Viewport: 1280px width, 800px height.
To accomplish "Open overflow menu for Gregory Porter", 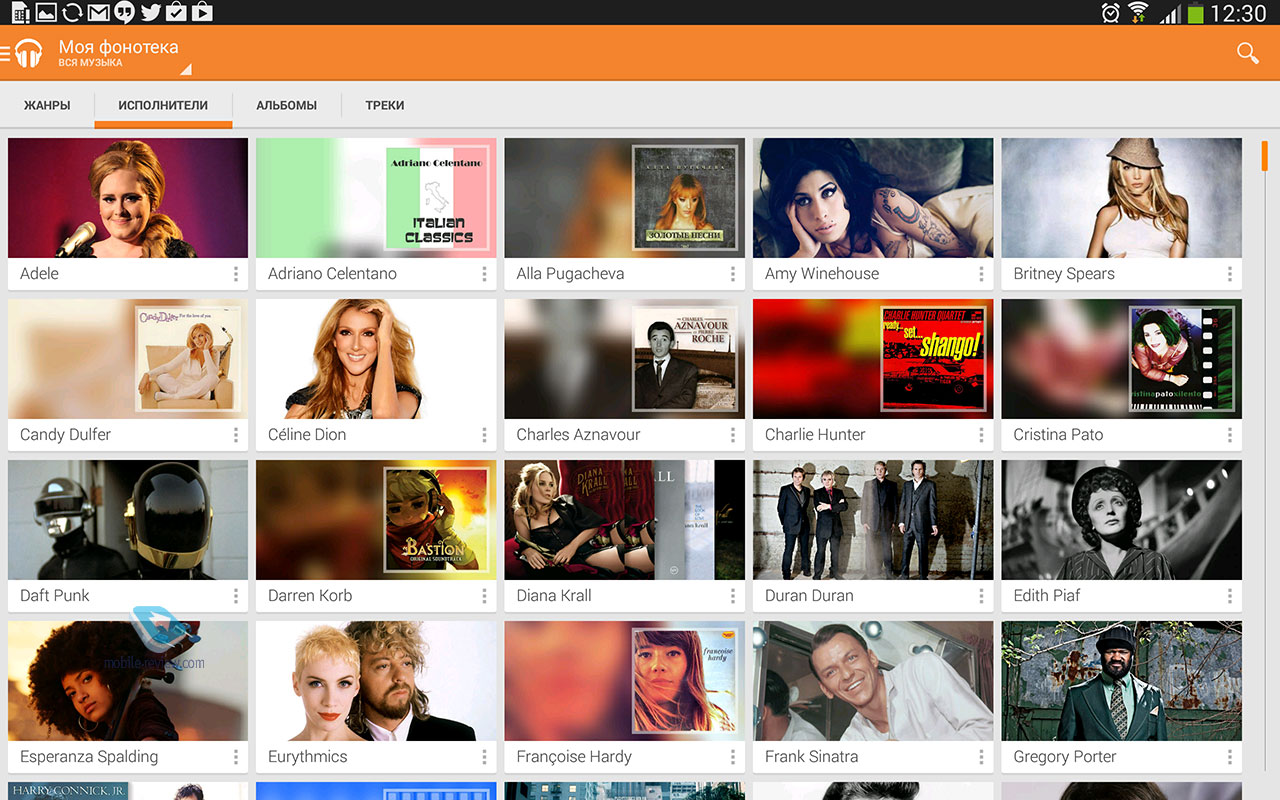I will (x=1230, y=757).
